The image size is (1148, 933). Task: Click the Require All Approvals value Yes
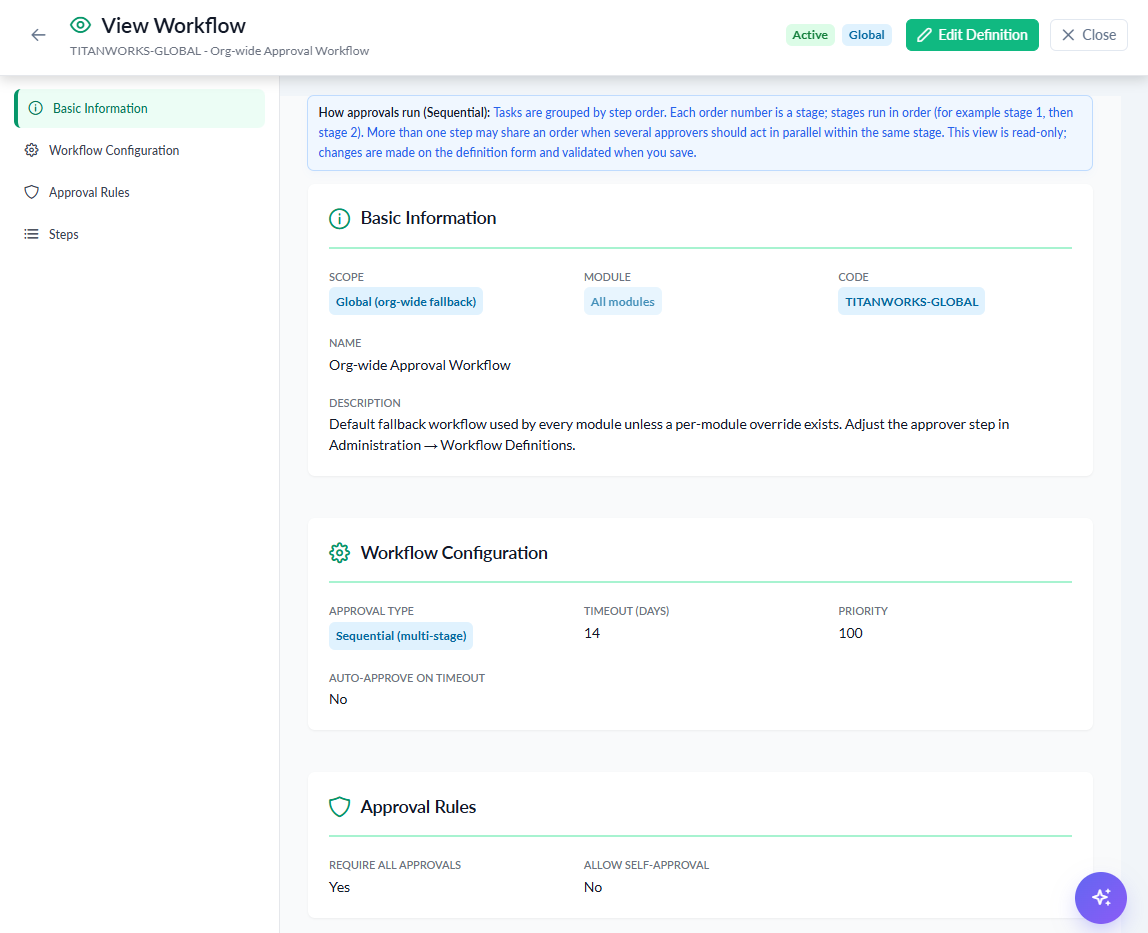point(339,888)
